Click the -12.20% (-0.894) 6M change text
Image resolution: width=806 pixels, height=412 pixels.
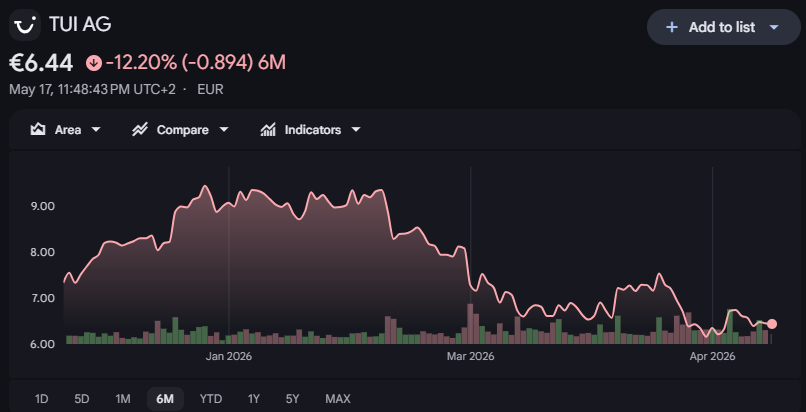point(196,63)
